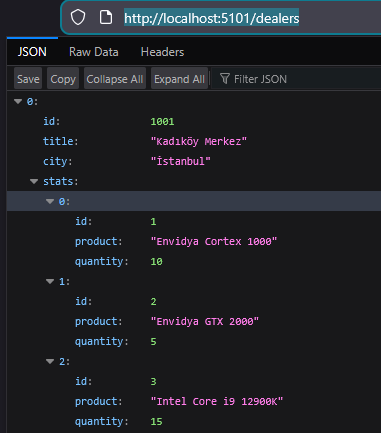Click the page info document icon

(x=106, y=17)
